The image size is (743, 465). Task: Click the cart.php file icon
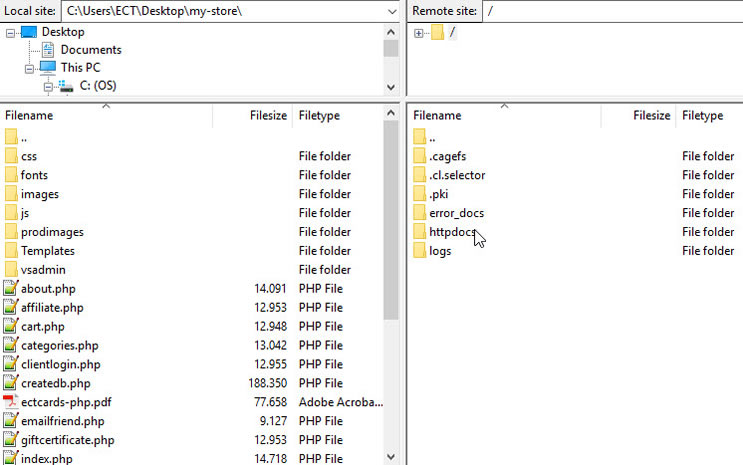pyautogui.click(x=11, y=326)
